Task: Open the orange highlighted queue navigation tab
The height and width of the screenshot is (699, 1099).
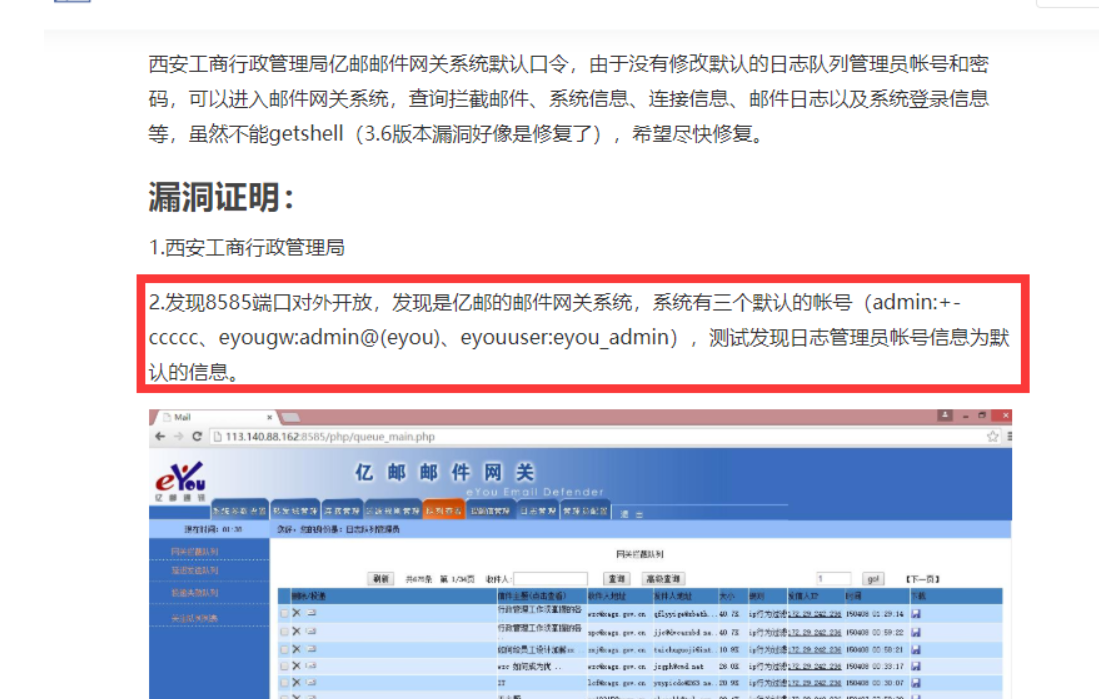Action: [x=444, y=511]
